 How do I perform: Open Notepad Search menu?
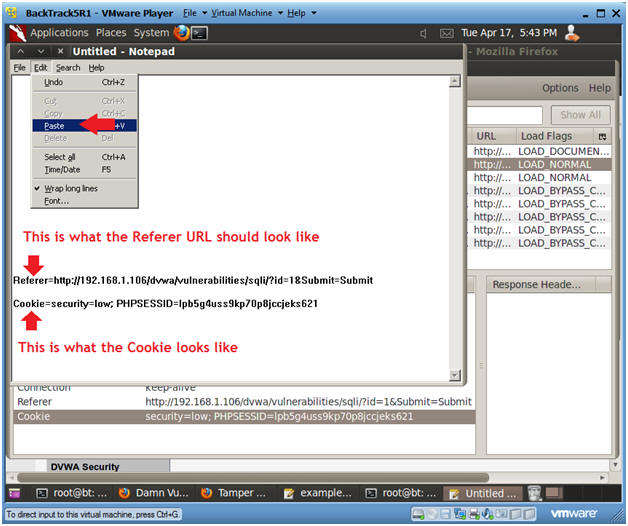tap(68, 68)
